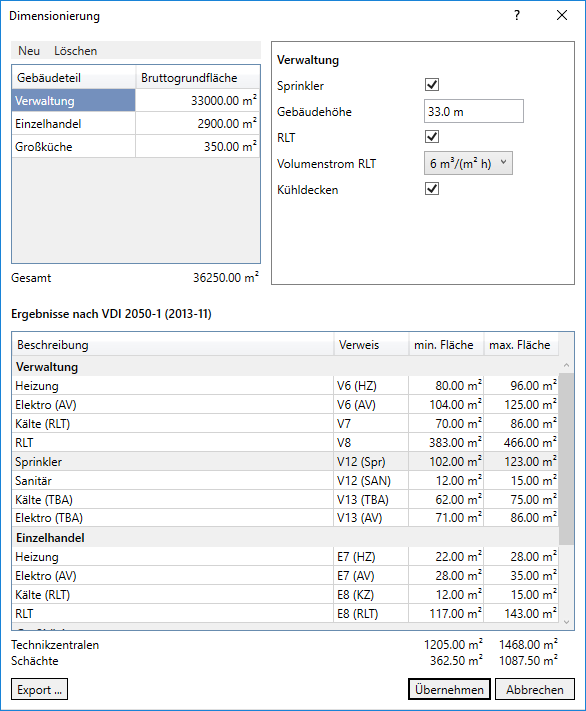The height and width of the screenshot is (711, 586).
Task: Confirm with the Übernehmen button
Action: 449,689
